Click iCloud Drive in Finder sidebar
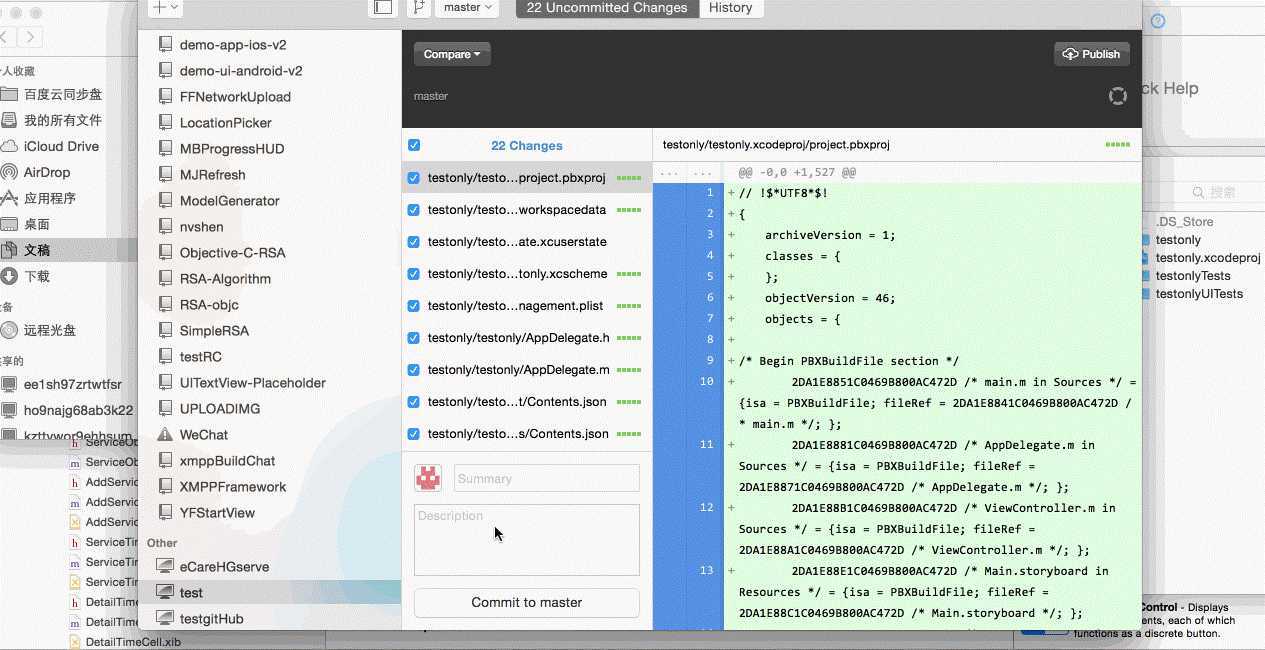 [x=61, y=146]
